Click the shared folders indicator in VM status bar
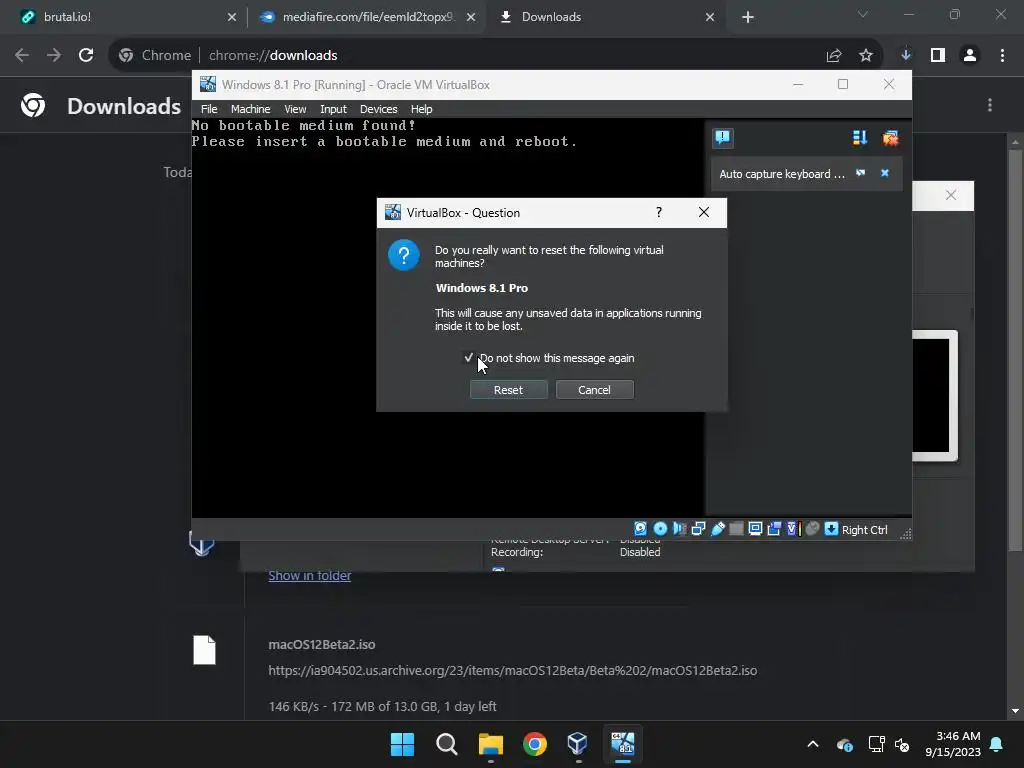Image resolution: width=1024 pixels, height=768 pixels. (x=736, y=529)
